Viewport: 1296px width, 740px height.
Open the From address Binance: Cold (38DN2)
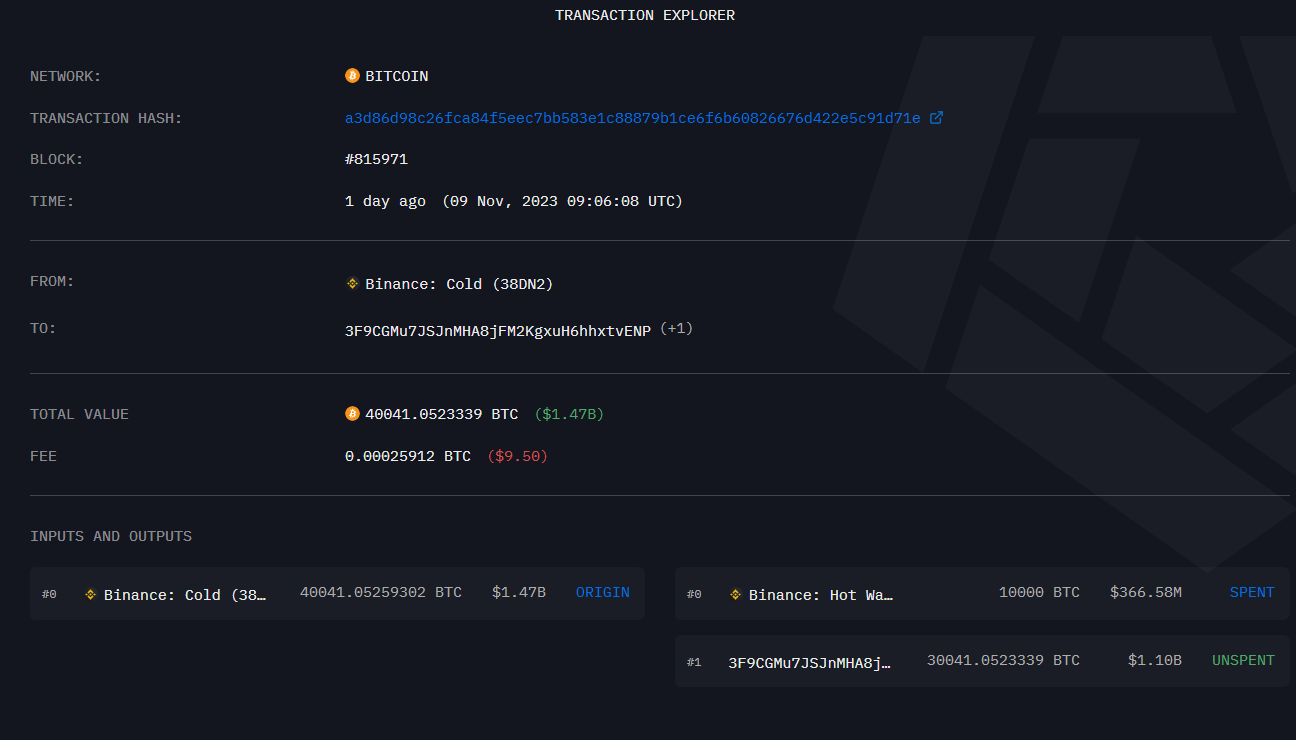point(459,284)
